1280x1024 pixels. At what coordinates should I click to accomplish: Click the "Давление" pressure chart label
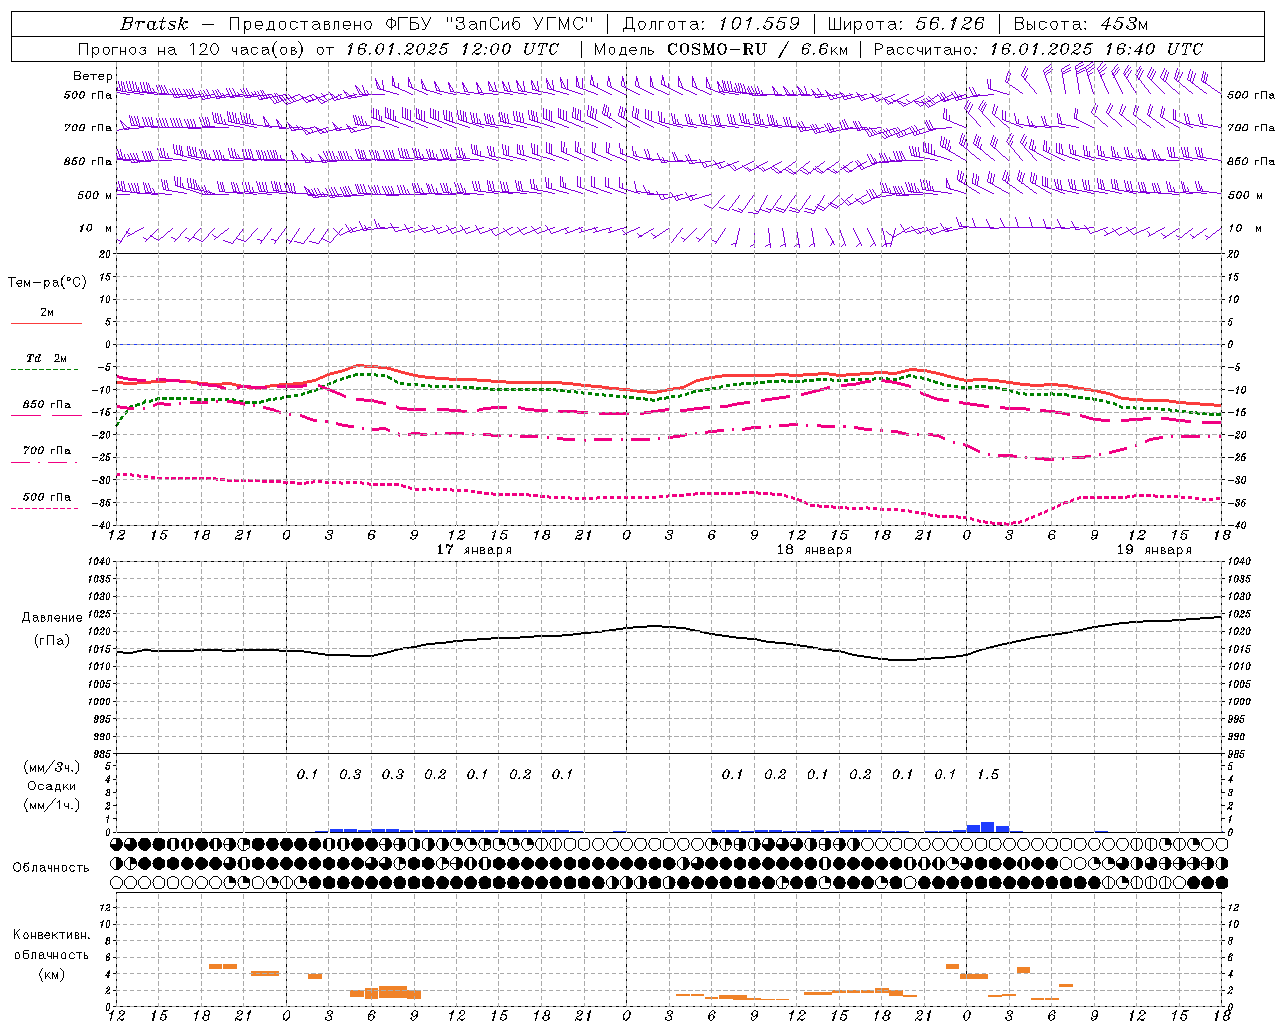coord(52,618)
